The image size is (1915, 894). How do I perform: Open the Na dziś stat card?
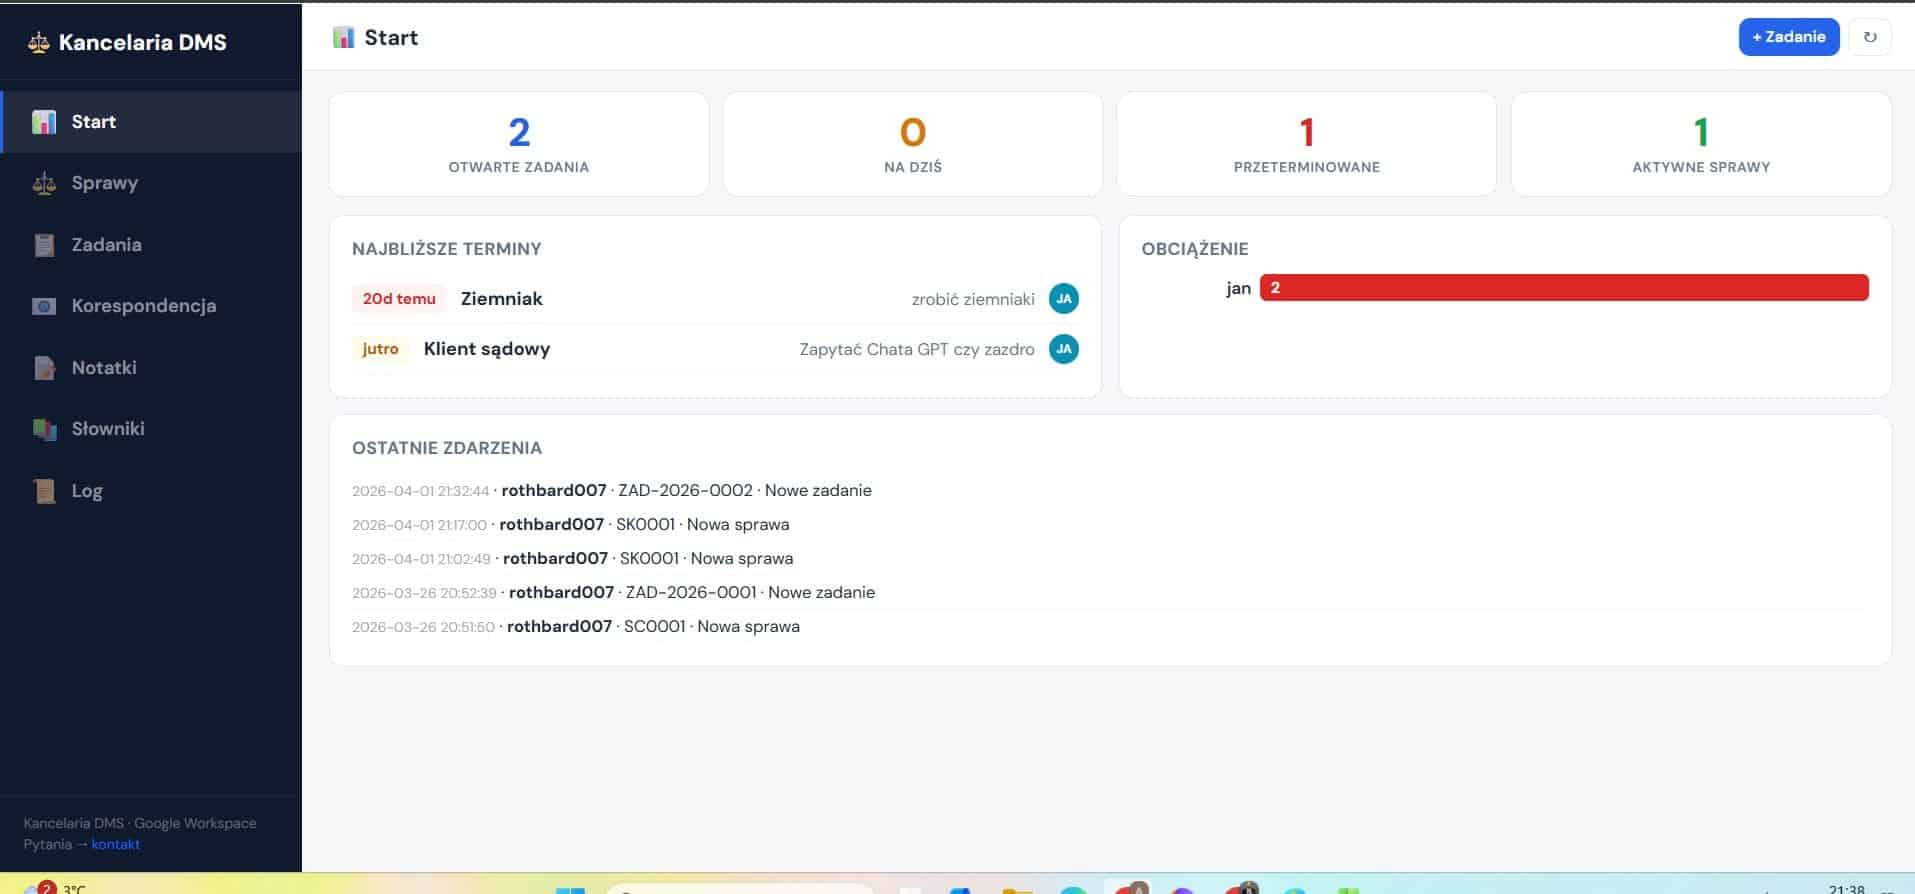click(912, 144)
